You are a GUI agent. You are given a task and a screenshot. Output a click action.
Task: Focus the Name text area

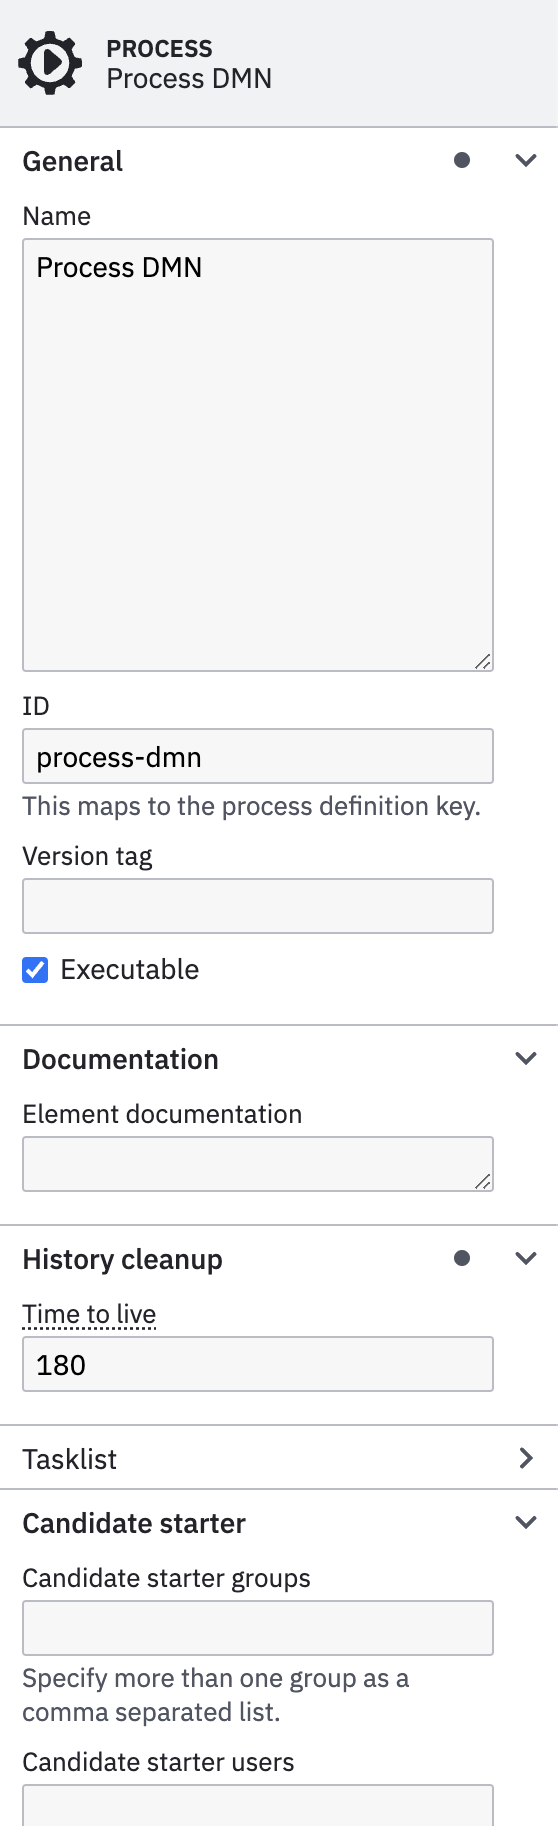click(258, 455)
